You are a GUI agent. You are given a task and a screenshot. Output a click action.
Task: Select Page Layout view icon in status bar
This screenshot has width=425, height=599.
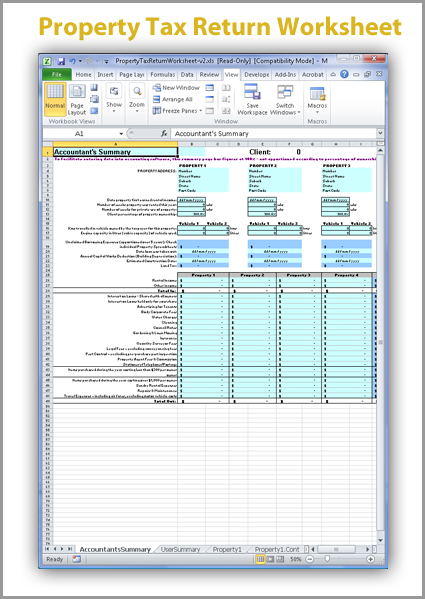(270, 559)
